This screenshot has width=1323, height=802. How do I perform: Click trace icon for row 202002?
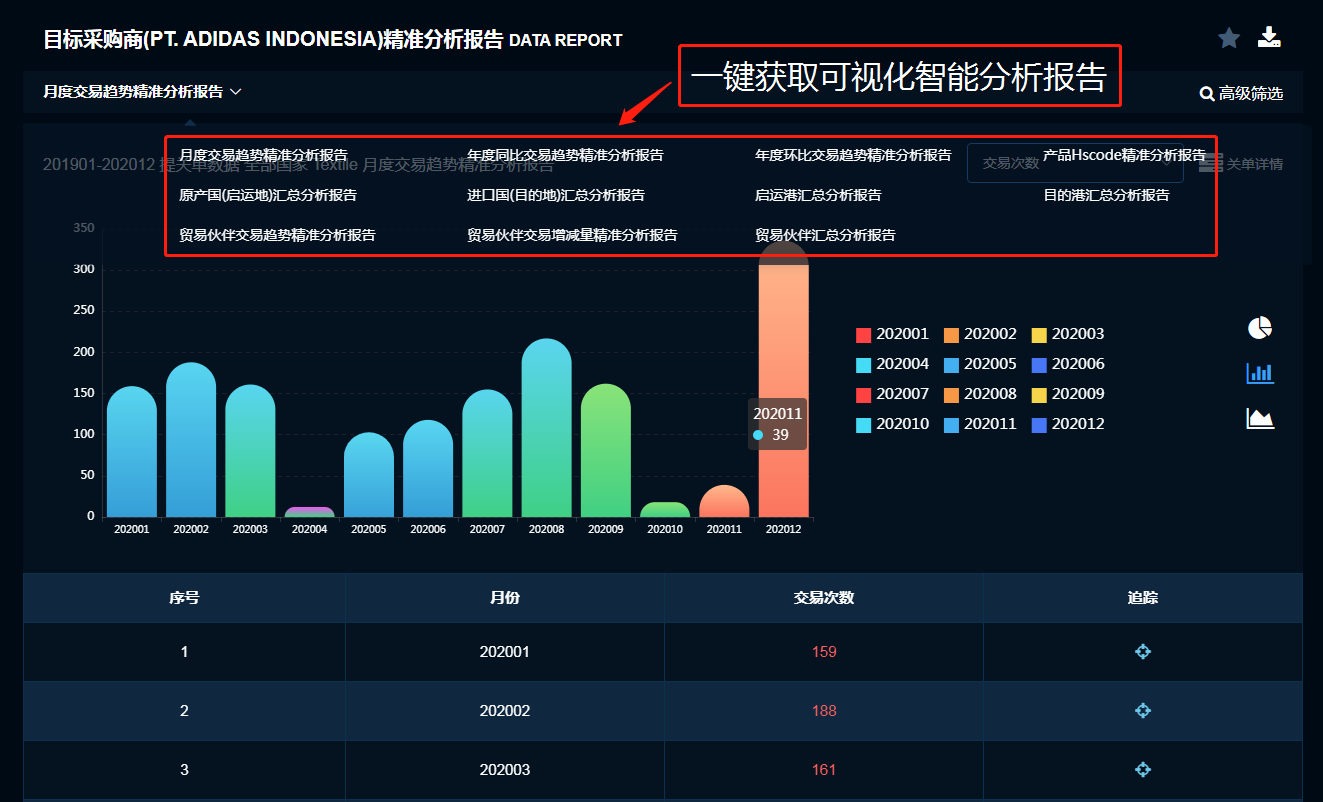pyautogui.click(x=1143, y=711)
